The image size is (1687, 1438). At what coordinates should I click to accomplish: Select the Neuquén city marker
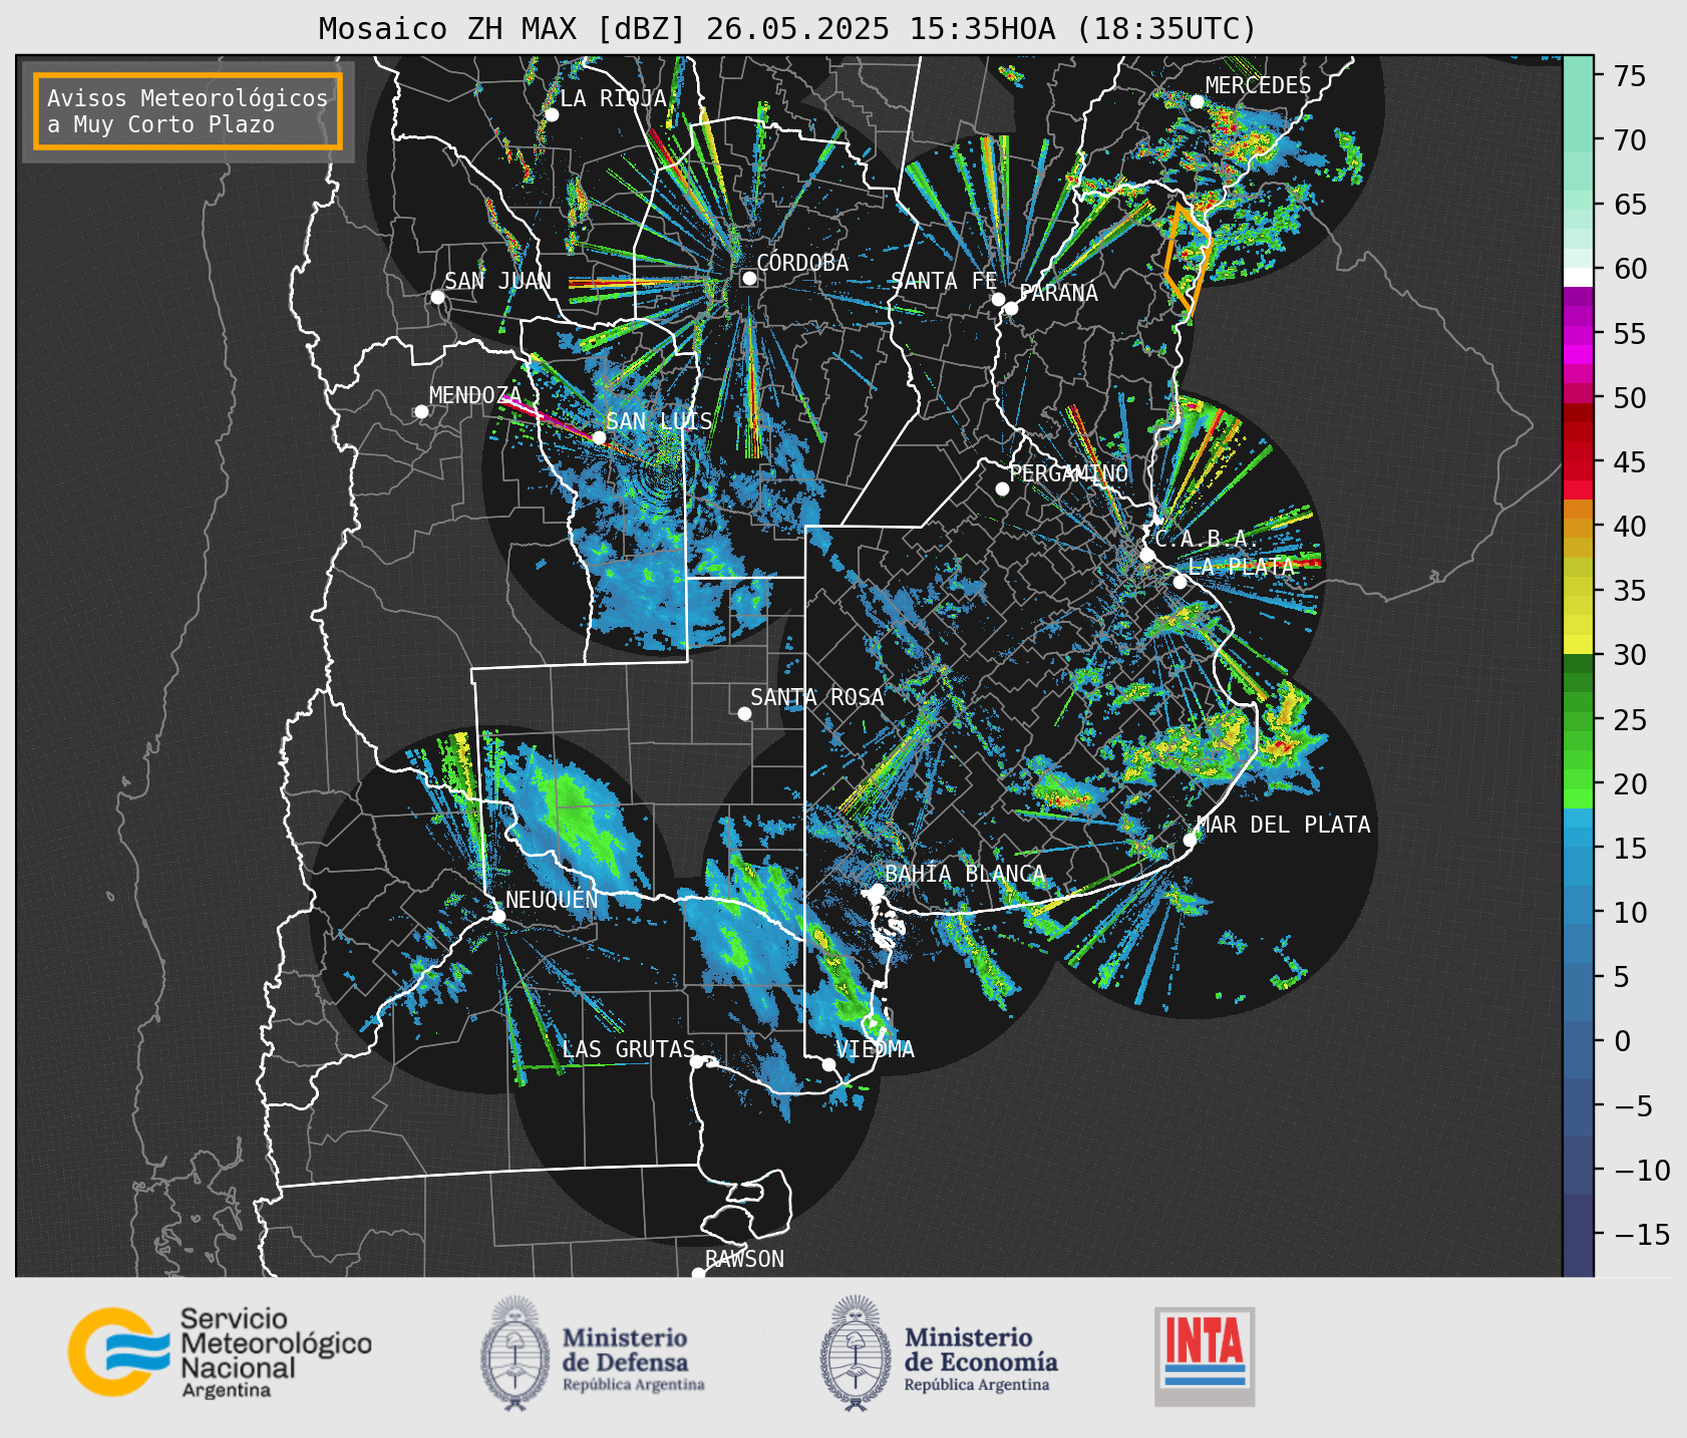coord(498,916)
